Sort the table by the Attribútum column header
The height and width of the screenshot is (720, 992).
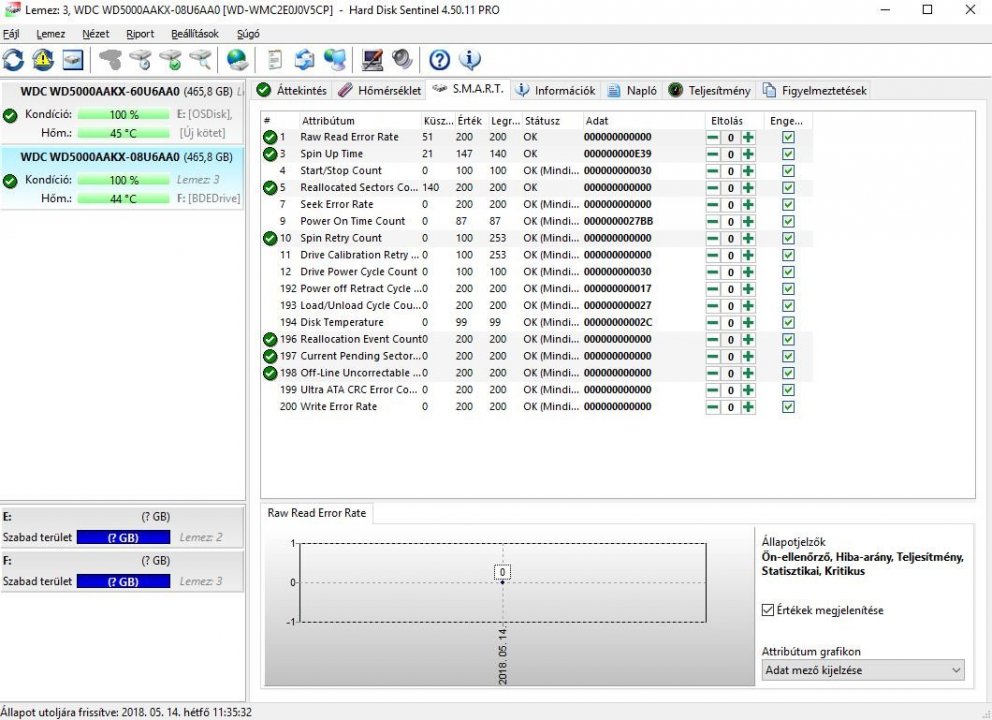(x=359, y=121)
